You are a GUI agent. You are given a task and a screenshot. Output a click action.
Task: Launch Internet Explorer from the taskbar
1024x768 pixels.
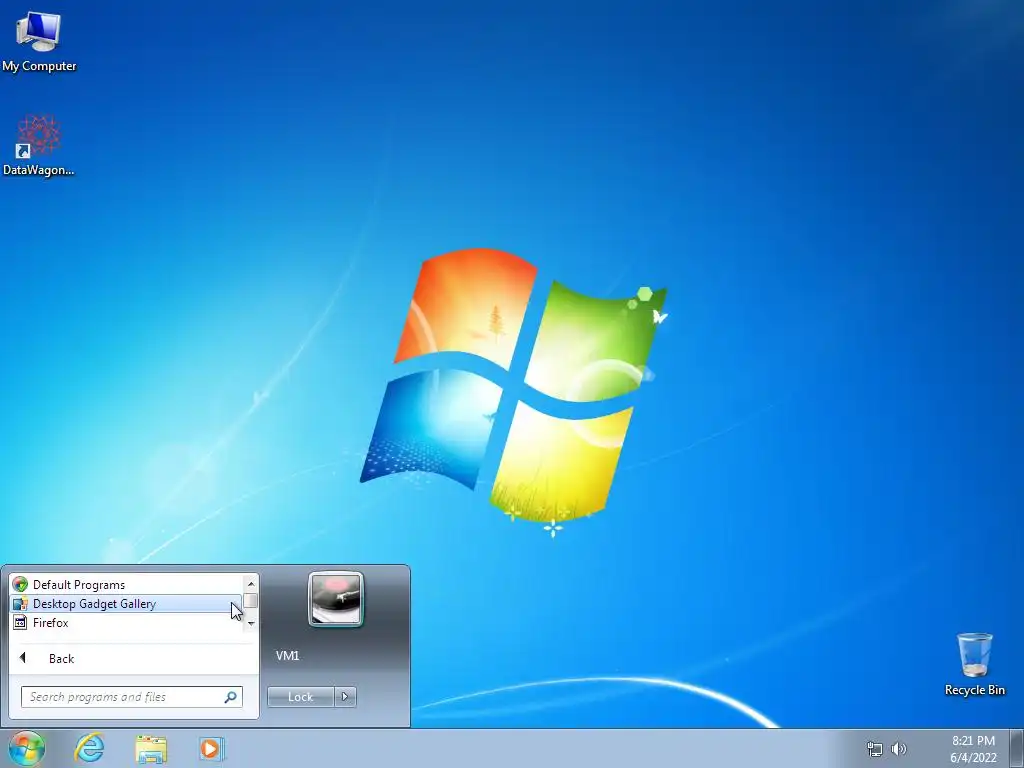coord(89,748)
